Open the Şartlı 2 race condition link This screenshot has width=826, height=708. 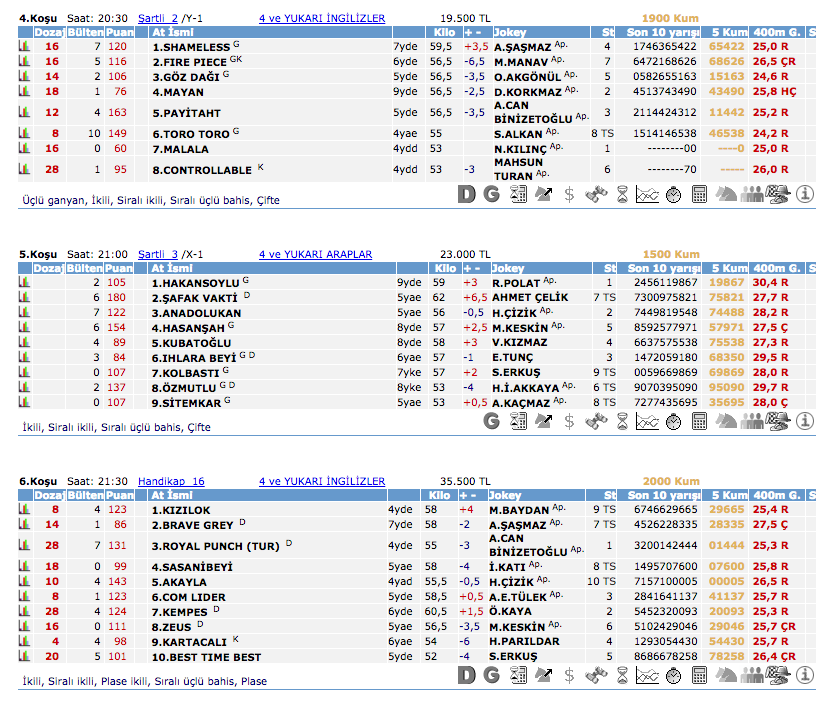click(x=158, y=19)
